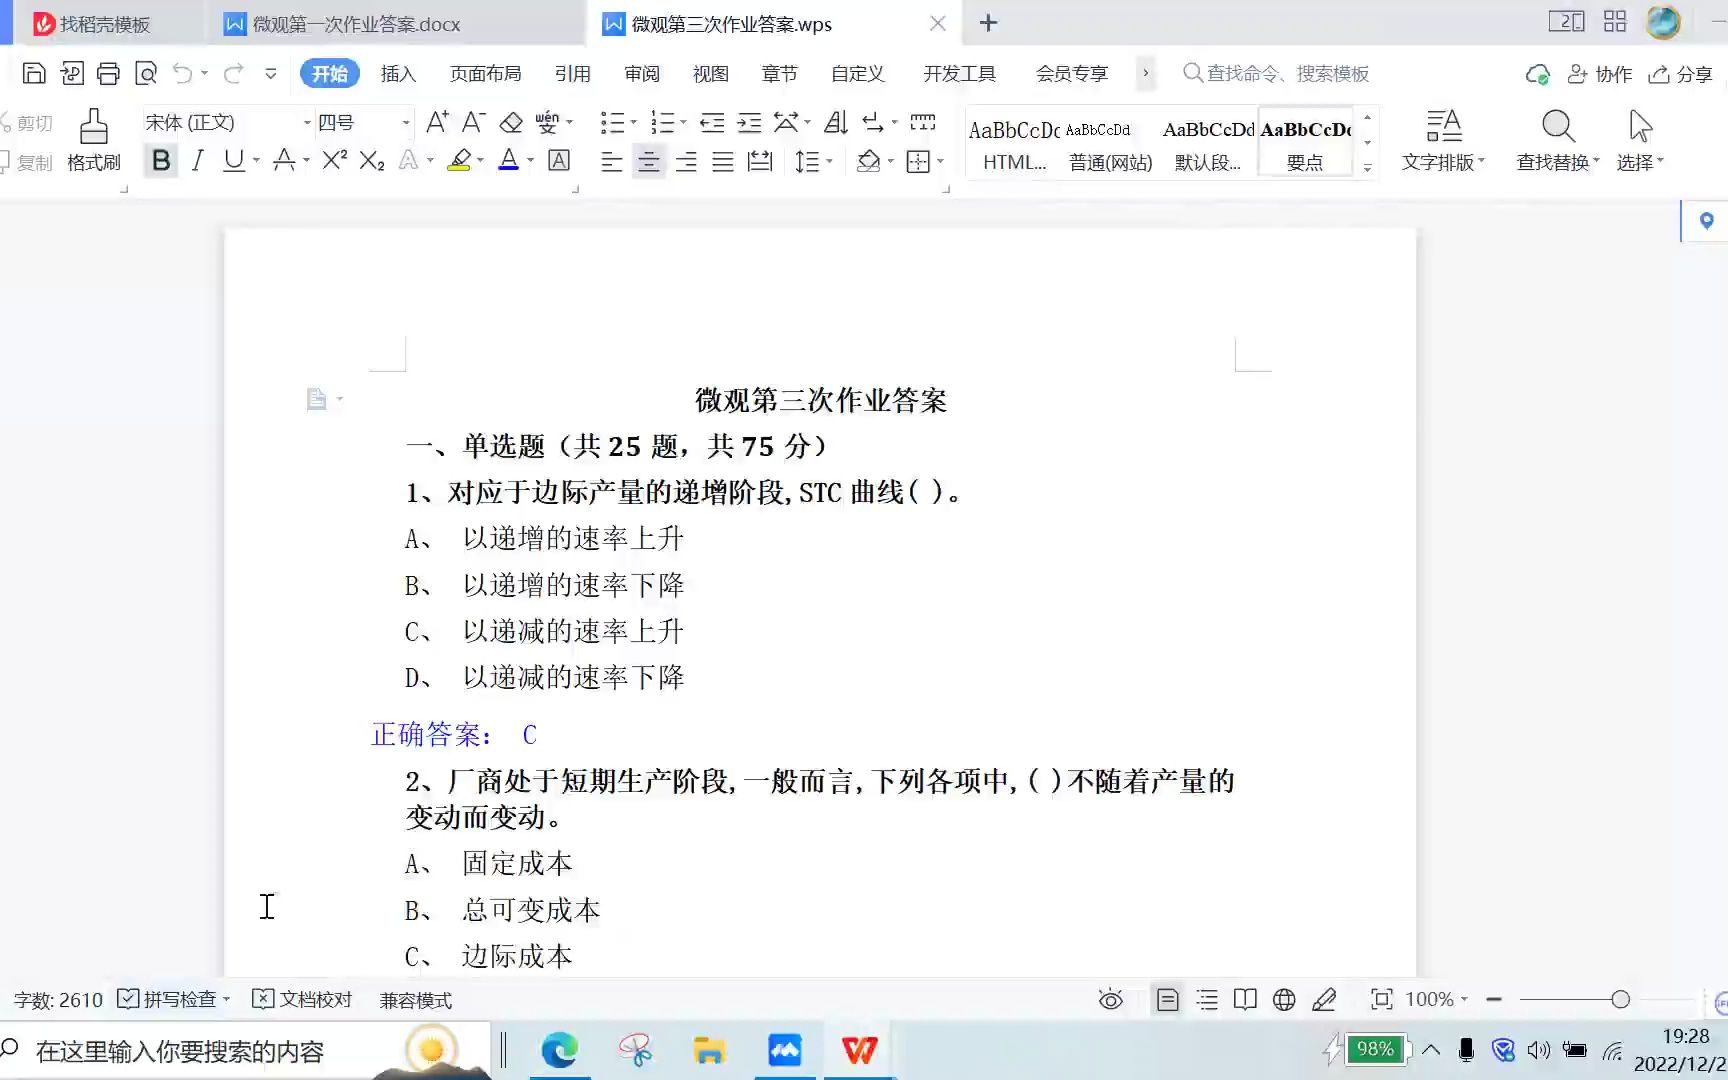The height and width of the screenshot is (1080, 1728).
Task: Toggle Italic formatting button
Action: [x=198, y=160]
